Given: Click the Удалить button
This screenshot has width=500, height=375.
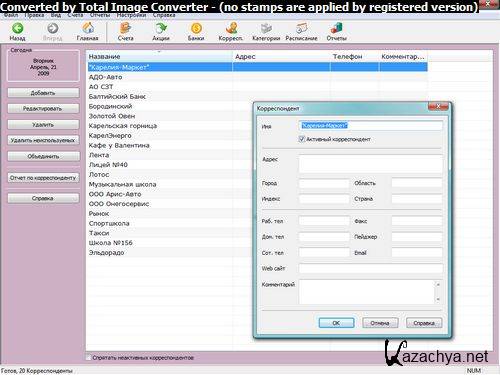Looking at the screenshot, I should 43,124.
